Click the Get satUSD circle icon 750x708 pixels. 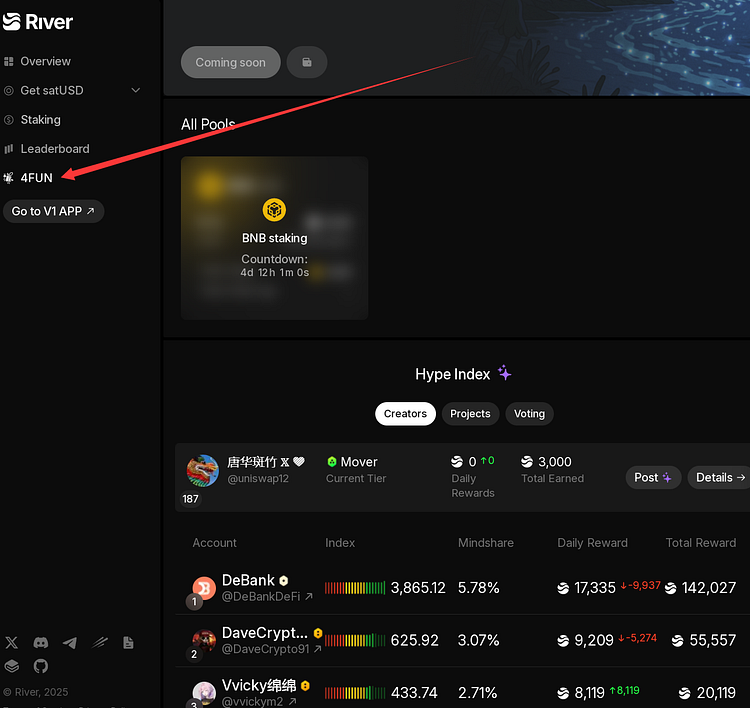pyautogui.click(x=9, y=90)
